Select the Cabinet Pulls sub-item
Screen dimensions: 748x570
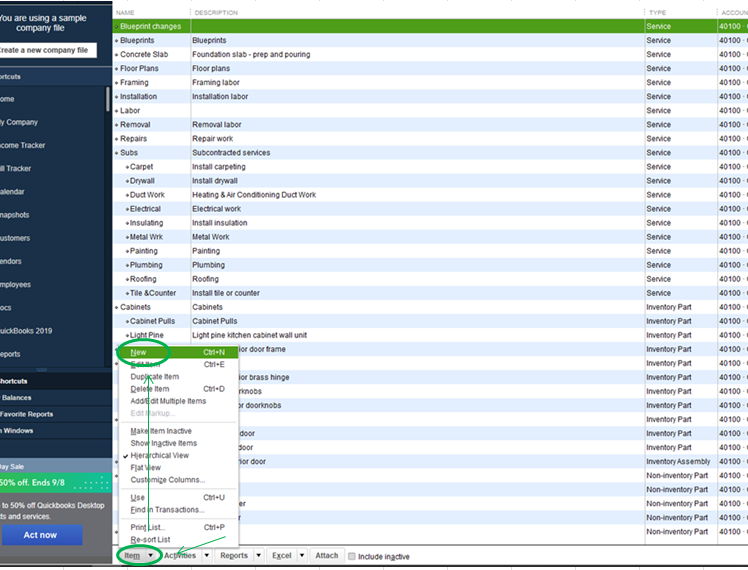click(x=152, y=321)
